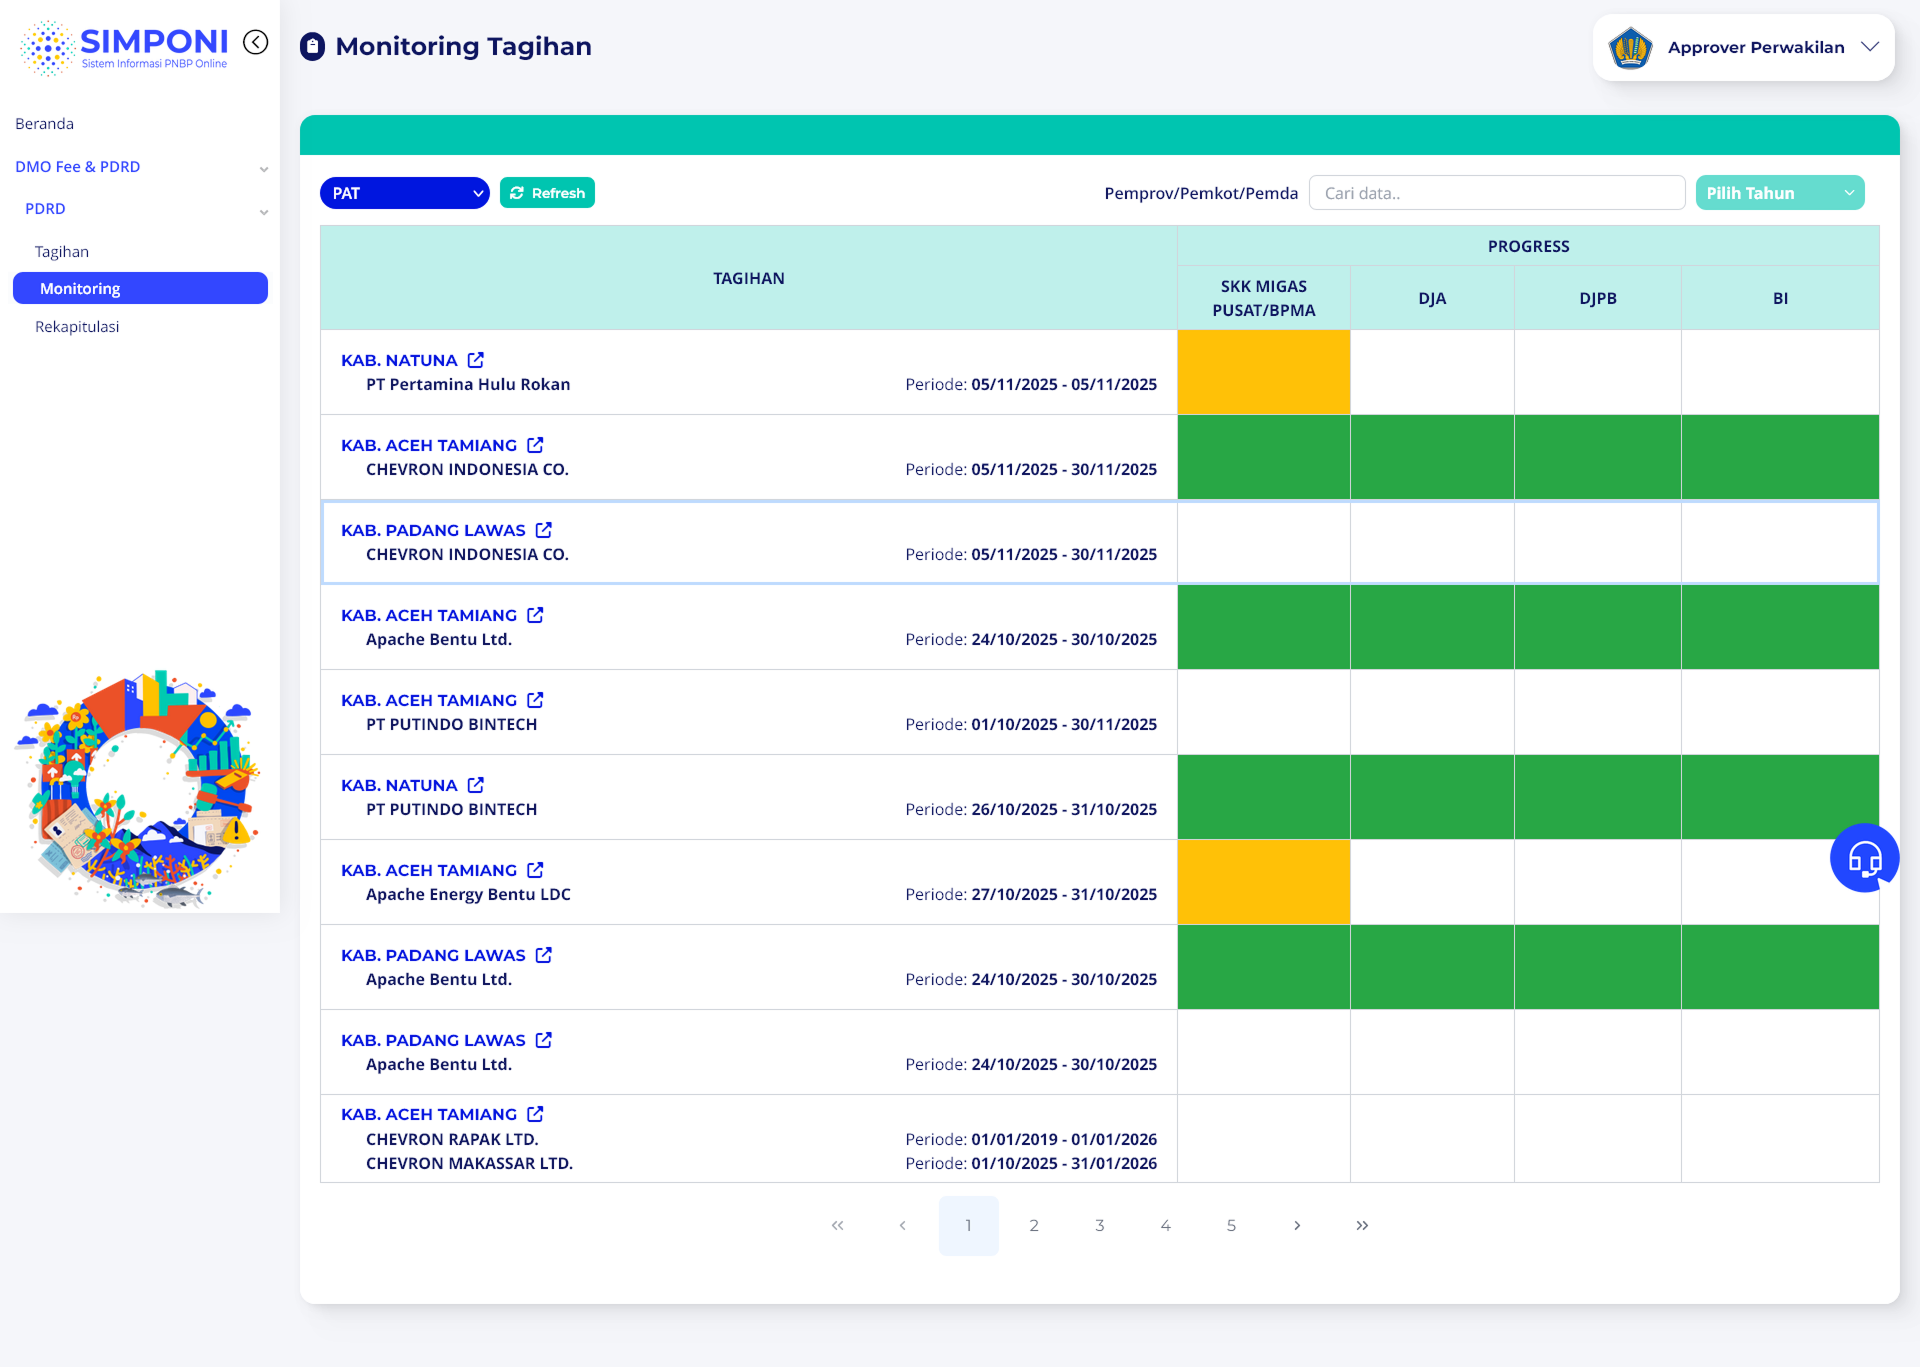Screen dimensions: 1920x1367
Task: Open external link icon for KAB. NATUNA PT PUTINDO BINTECH row
Action: coord(476,785)
